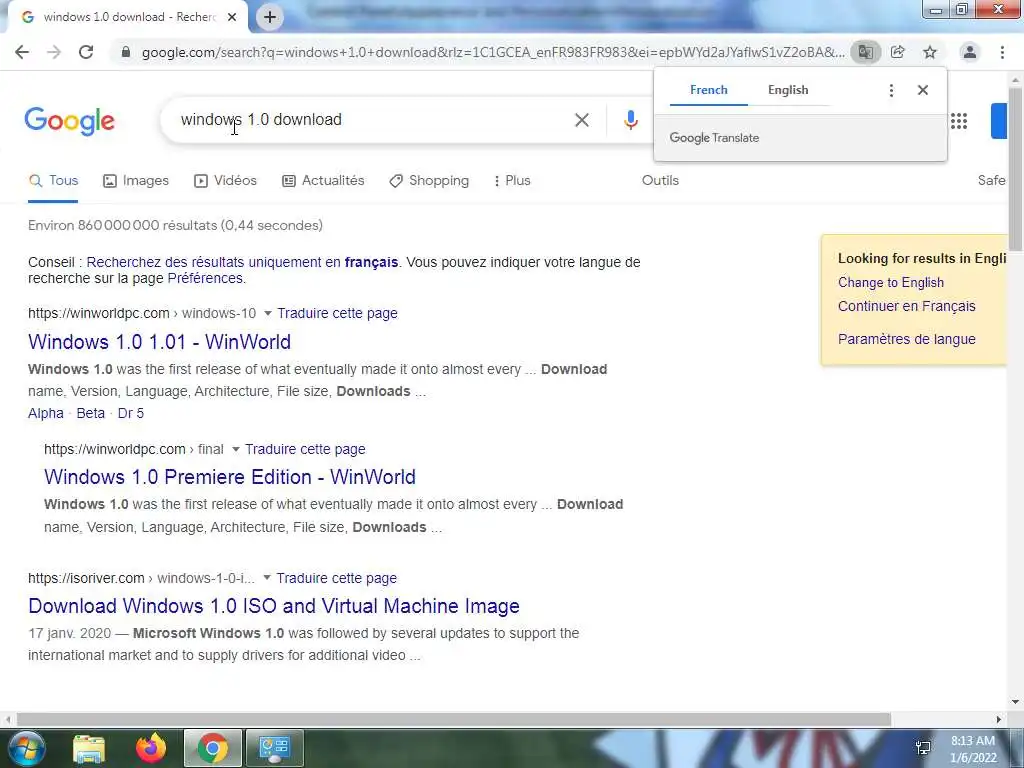Click the Google Translate label in popup
Image resolution: width=1024 pixels, height=768 pixels.
point(714,138)
